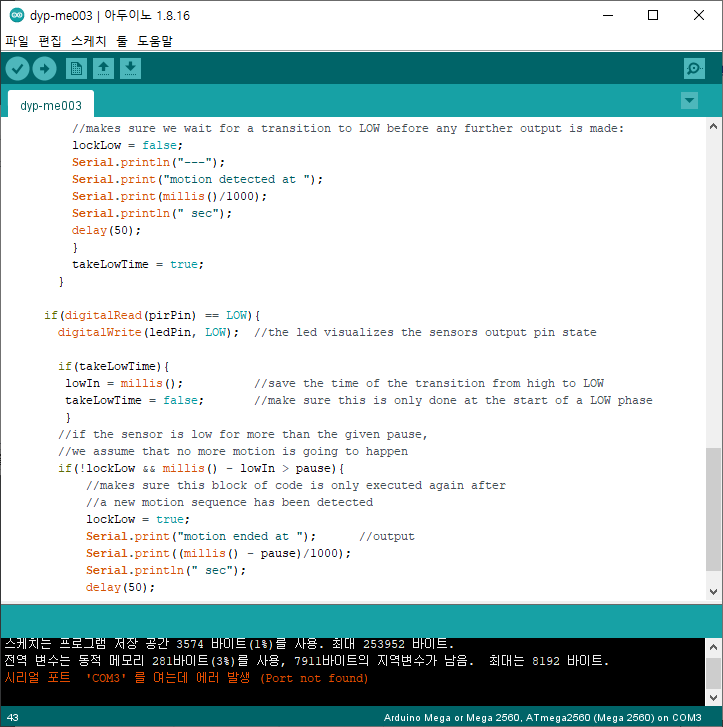Open the 도움말 menu
Viewport: 723px width, 727px height.
[x=155, y=41]
